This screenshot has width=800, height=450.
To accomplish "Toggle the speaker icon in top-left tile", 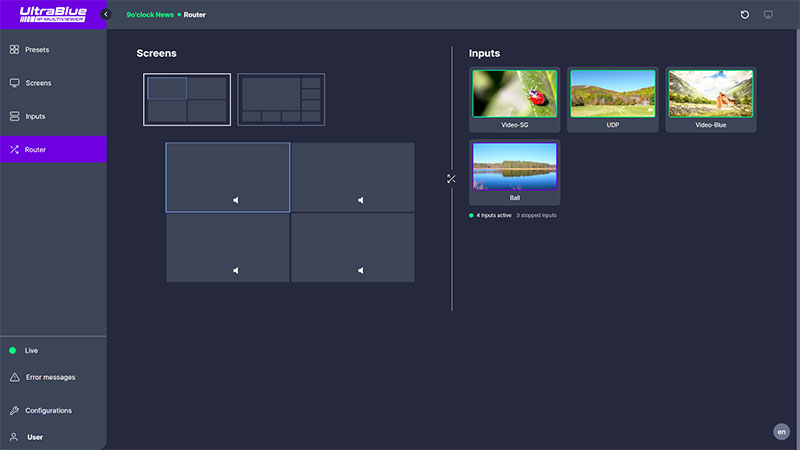I will pyautogui.click(x=235, y=200).
